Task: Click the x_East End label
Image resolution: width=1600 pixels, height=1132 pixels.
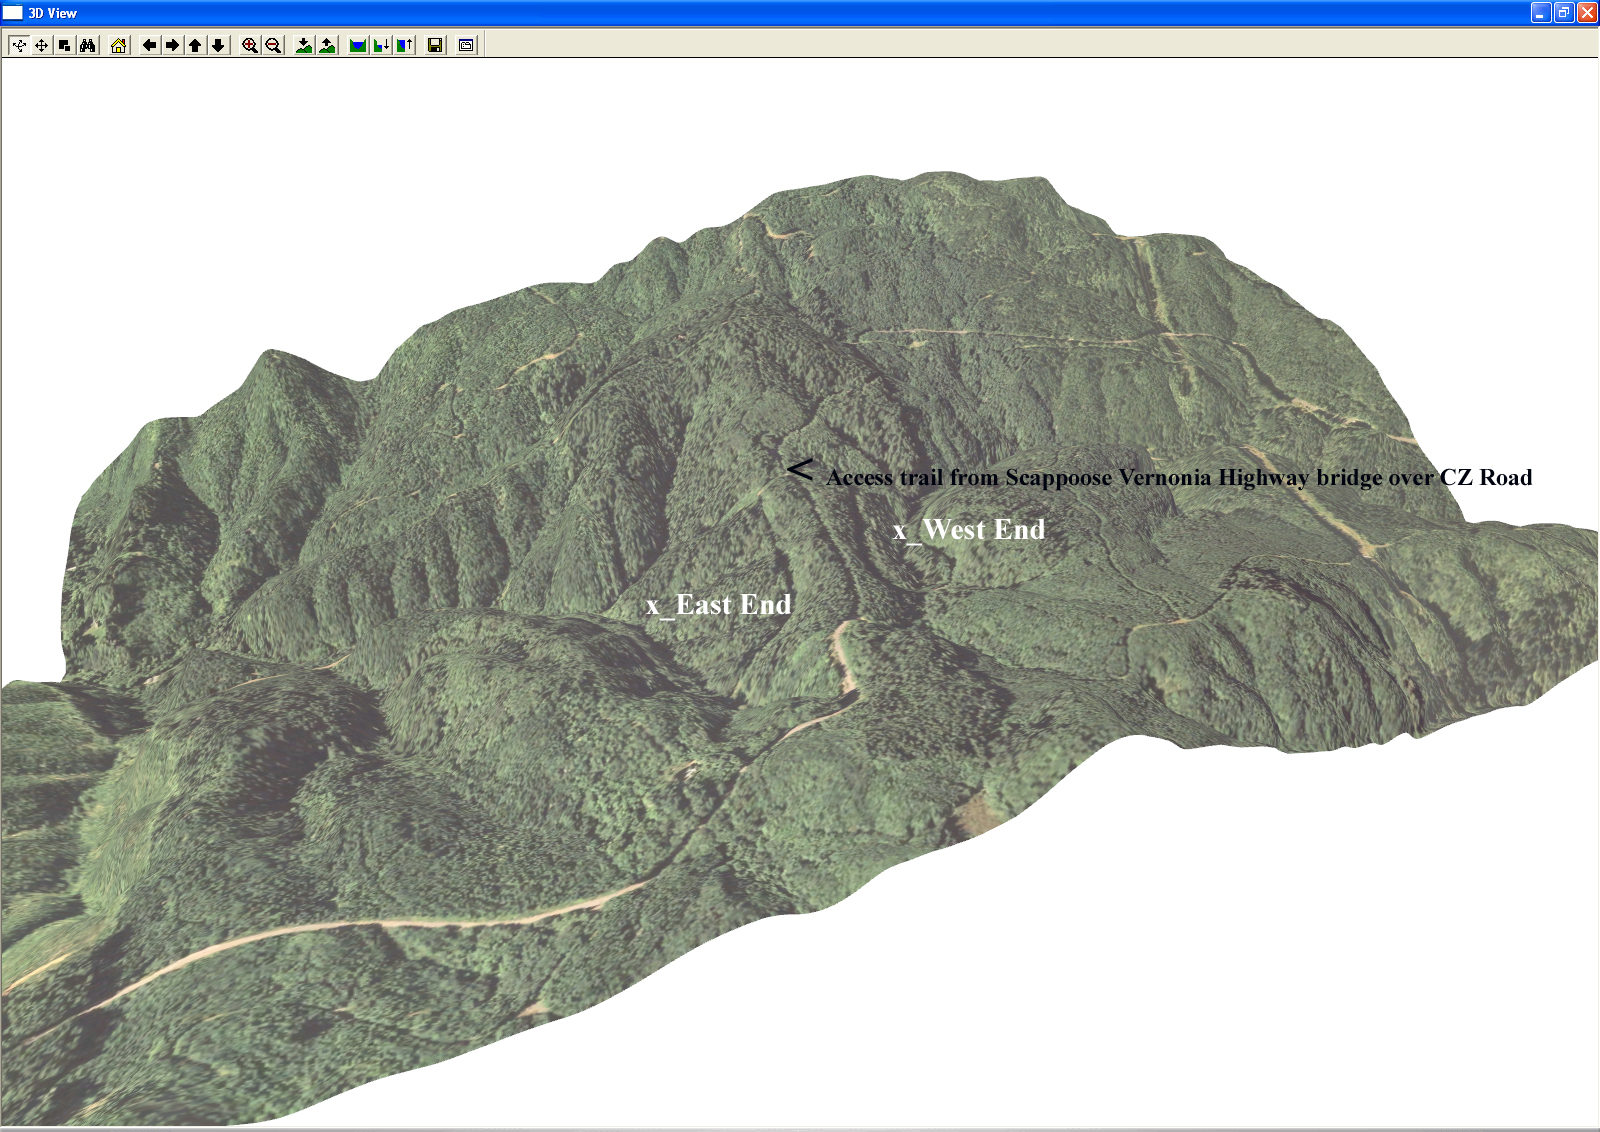Action: tap(719, 605)
